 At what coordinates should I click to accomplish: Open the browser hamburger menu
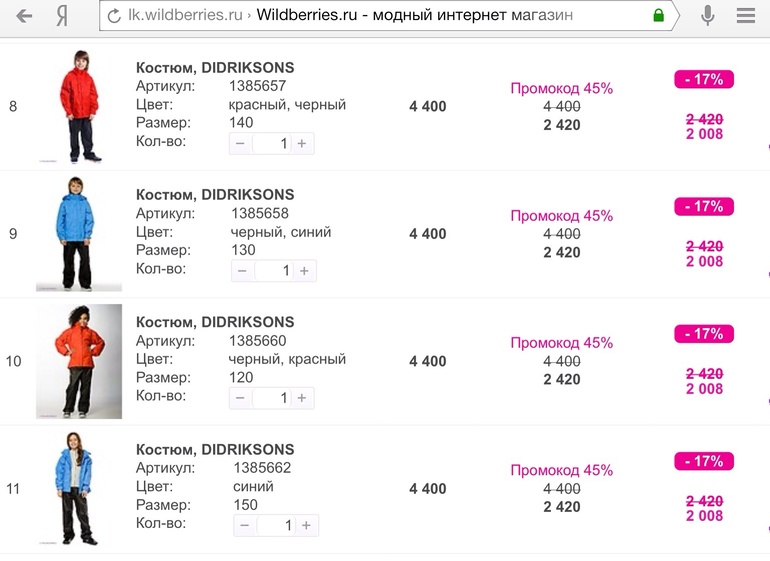coord(745,16)
